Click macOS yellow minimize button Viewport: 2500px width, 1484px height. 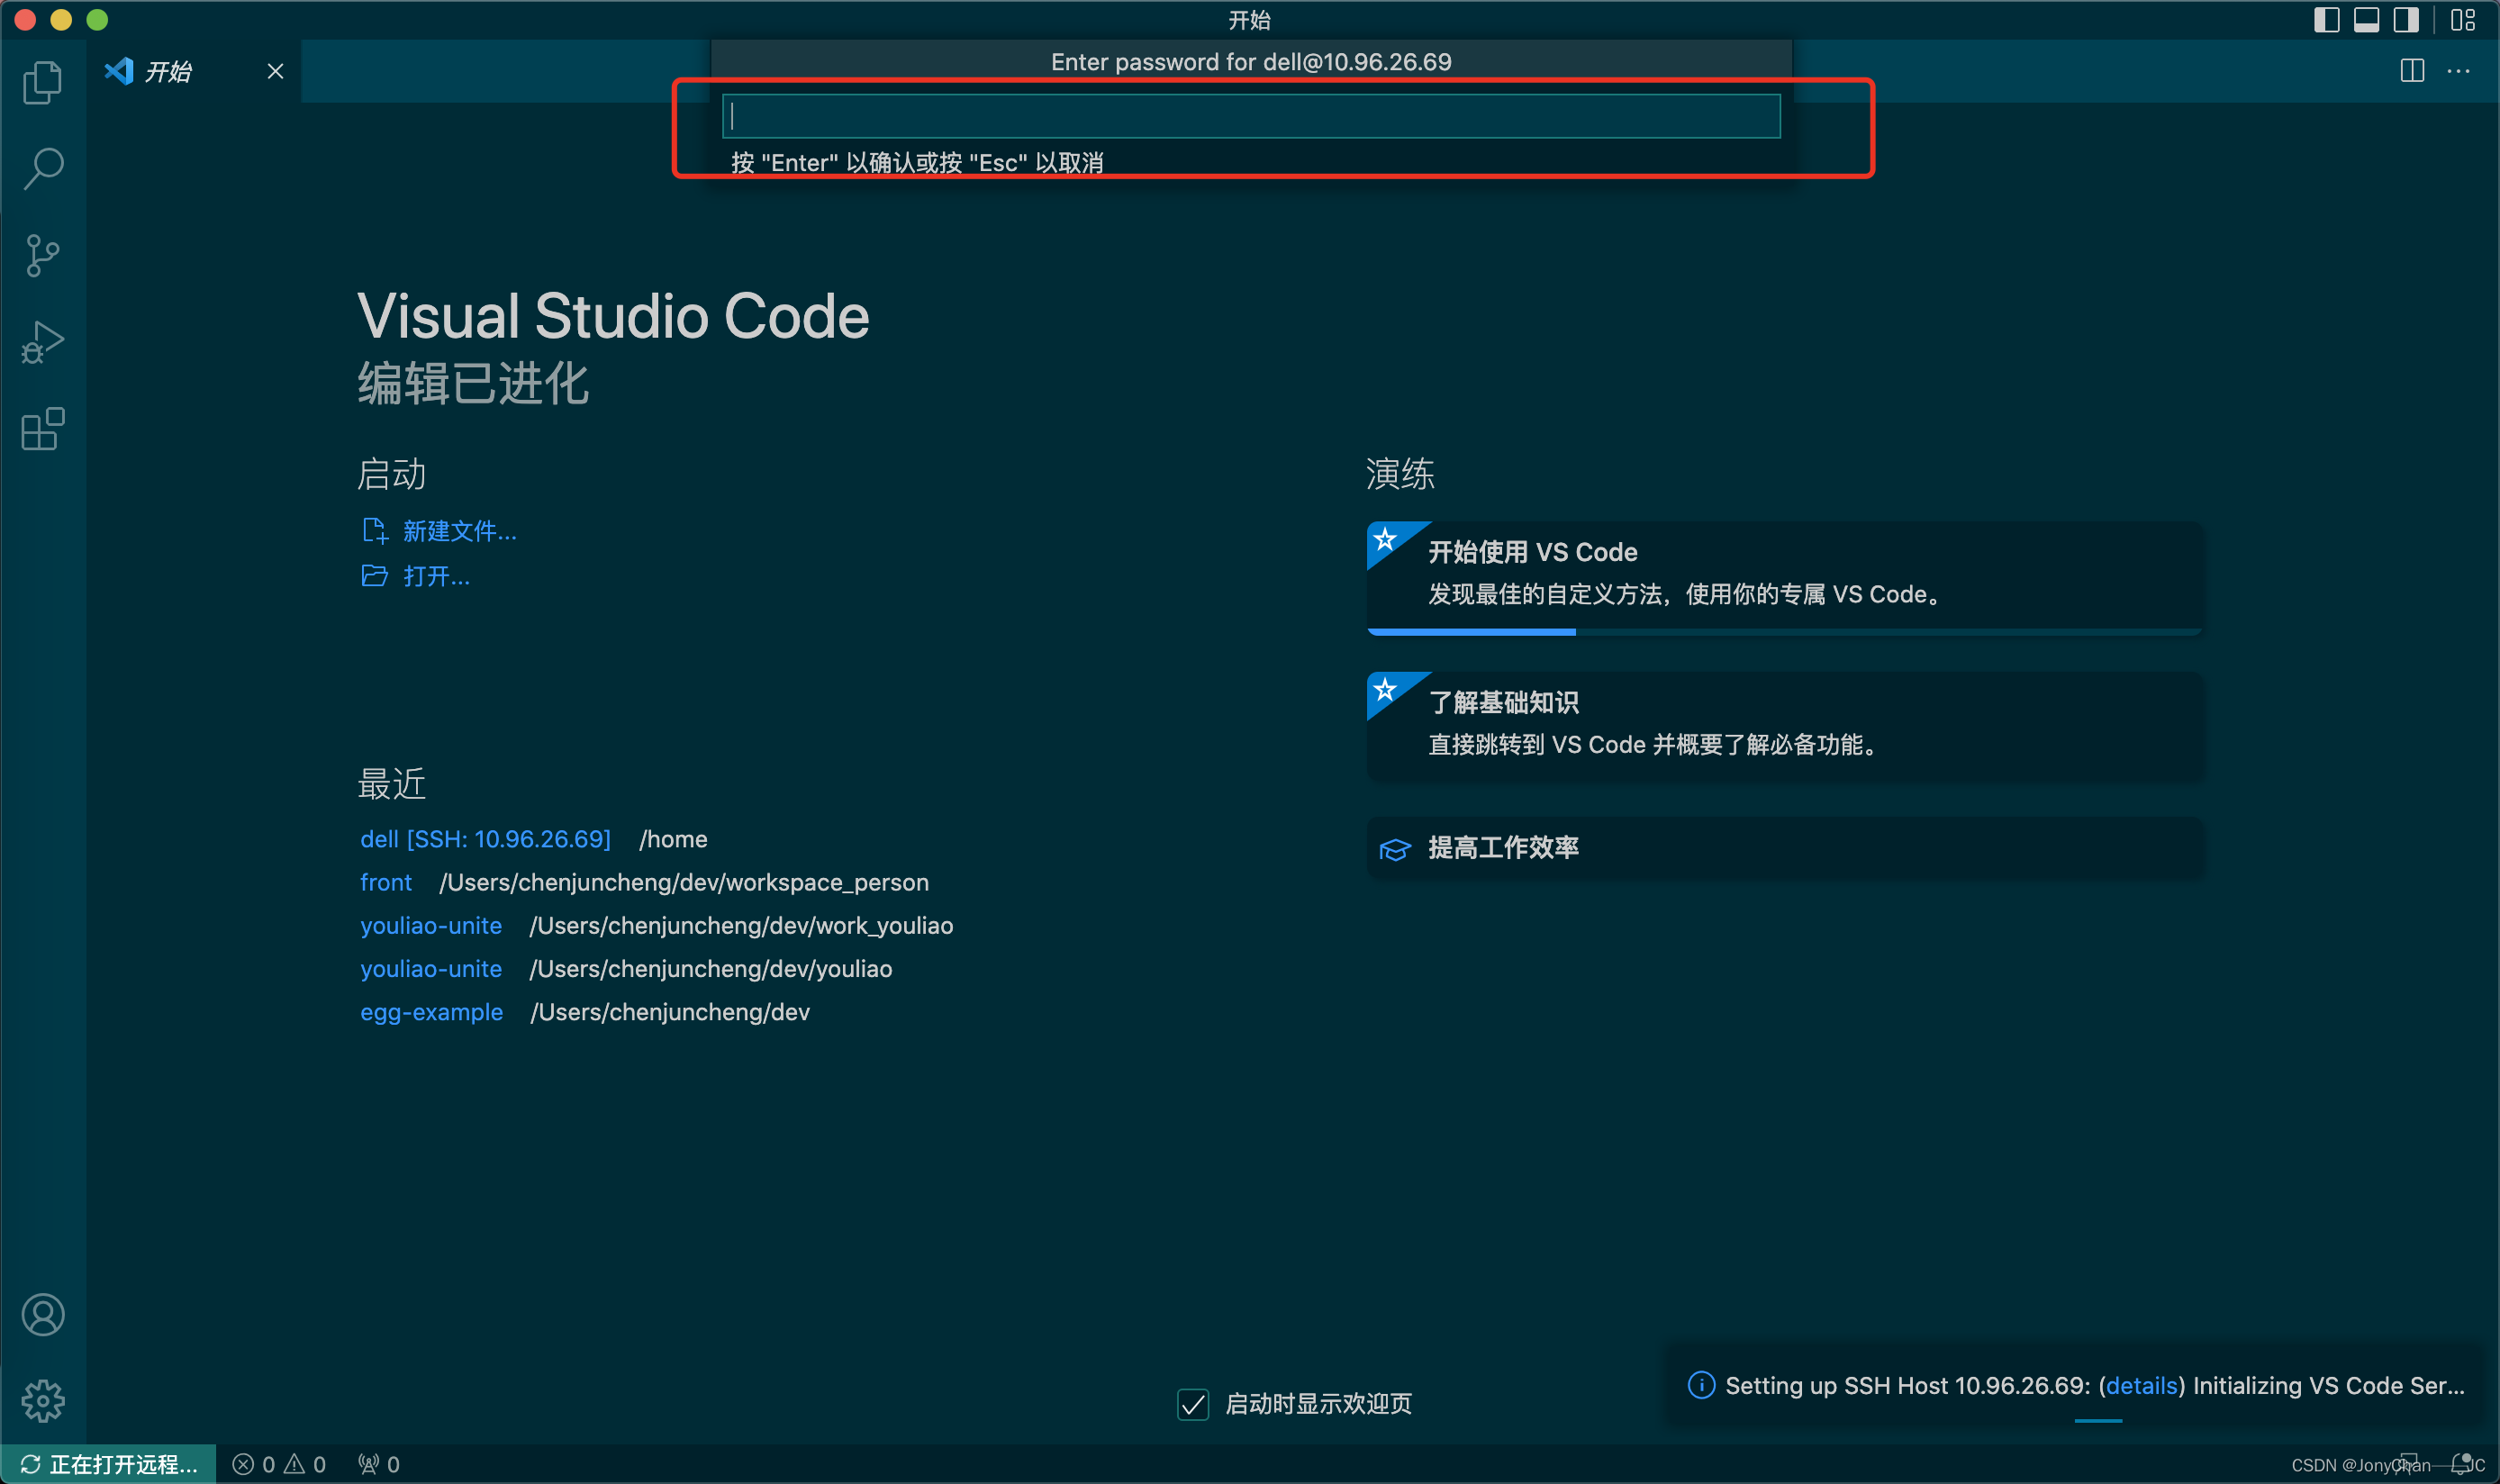coord(61,20)
